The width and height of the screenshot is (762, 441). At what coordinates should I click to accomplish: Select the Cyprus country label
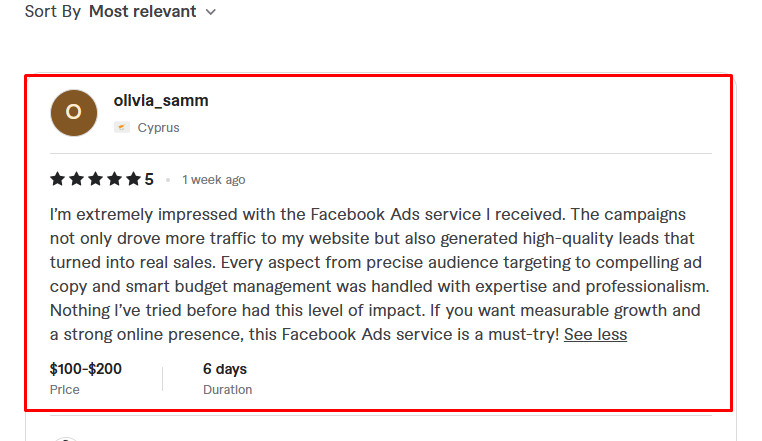click(x=158, y=128)
